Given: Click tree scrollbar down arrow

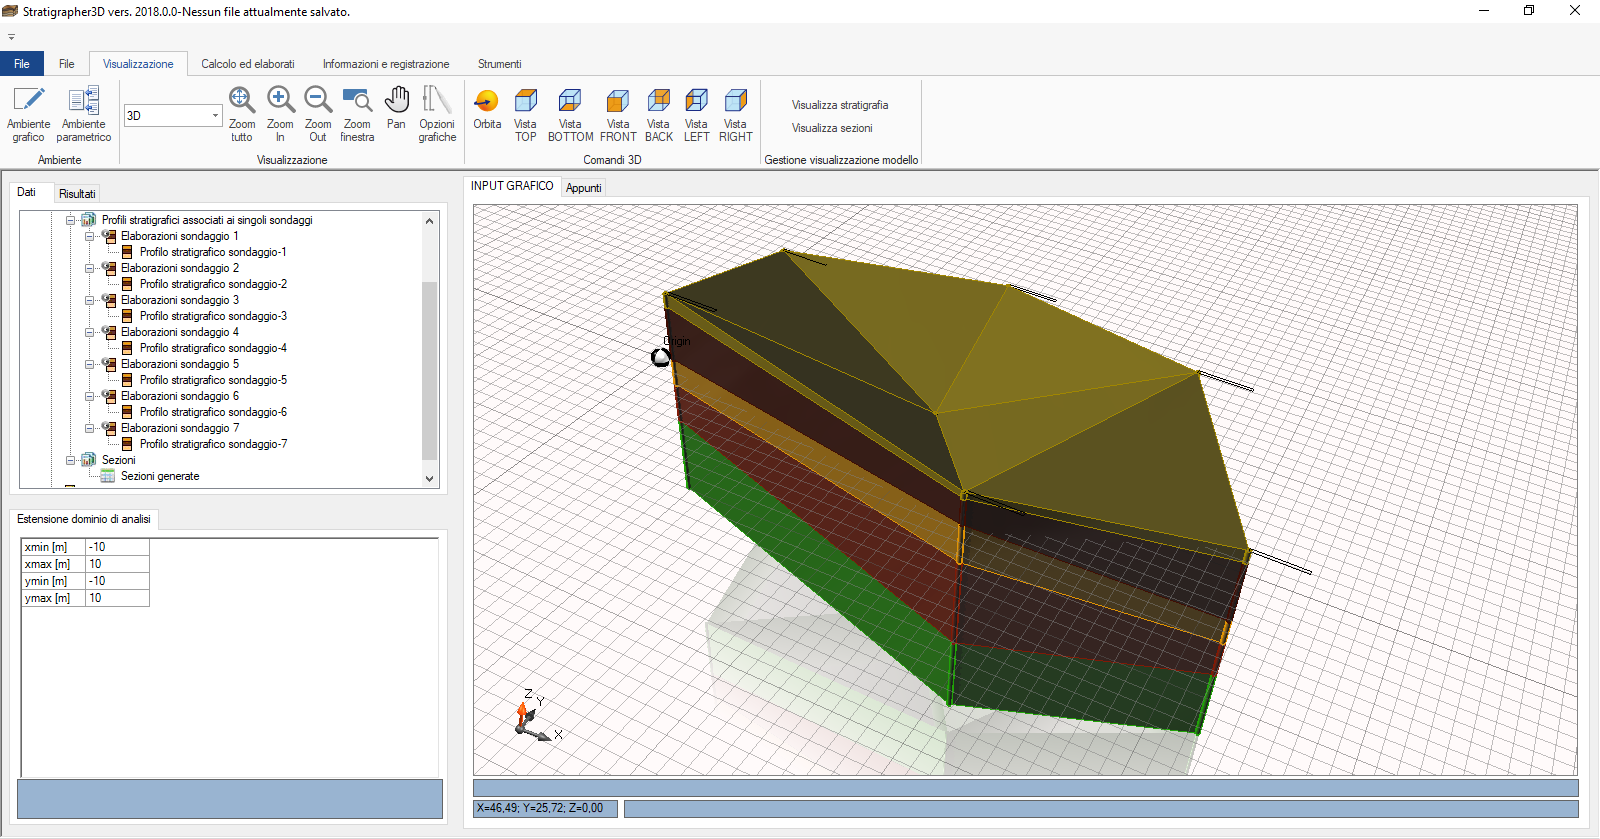Looking at the screenshot, I should click(430, 479).
